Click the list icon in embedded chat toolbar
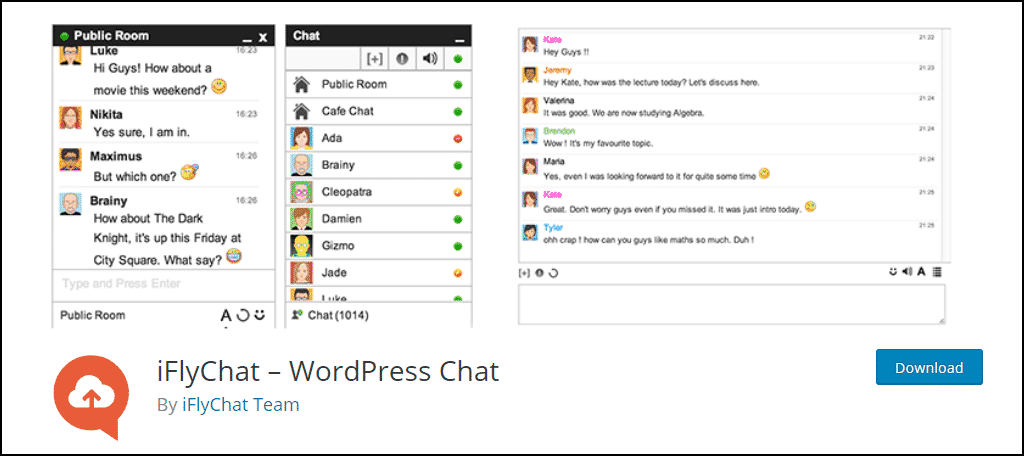The width and height of the screenshot is (1024, 456). coord(937,272)
